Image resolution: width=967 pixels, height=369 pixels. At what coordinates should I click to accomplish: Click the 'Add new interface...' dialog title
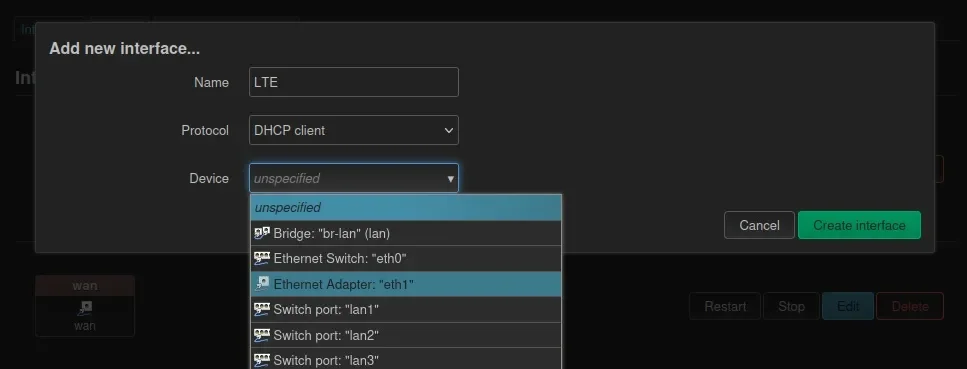click(125, 49)
